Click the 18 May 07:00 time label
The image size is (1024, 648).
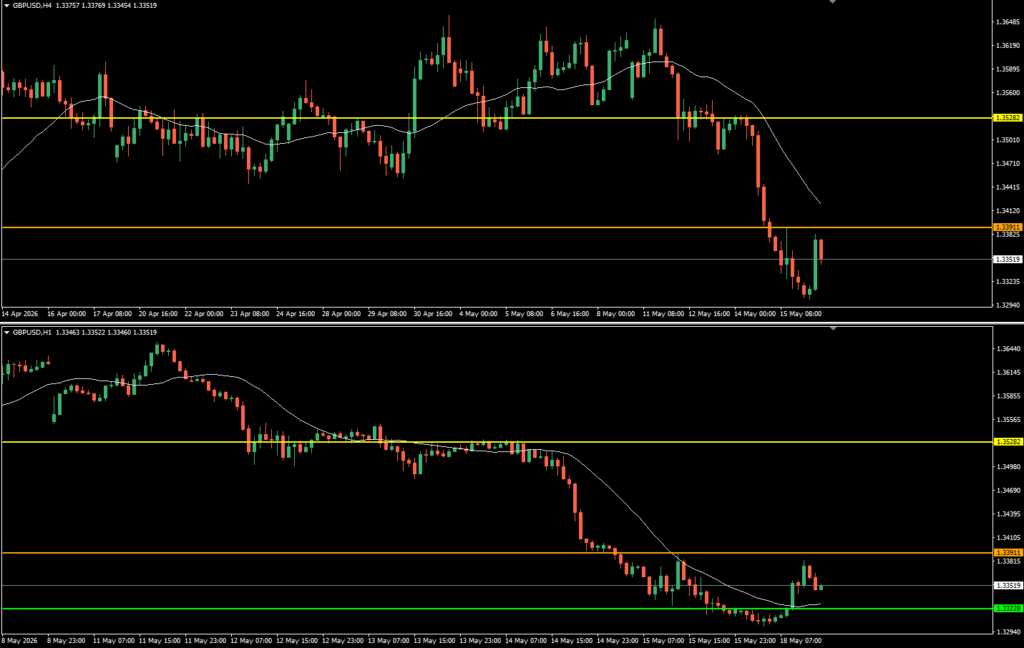coord(801,641)
